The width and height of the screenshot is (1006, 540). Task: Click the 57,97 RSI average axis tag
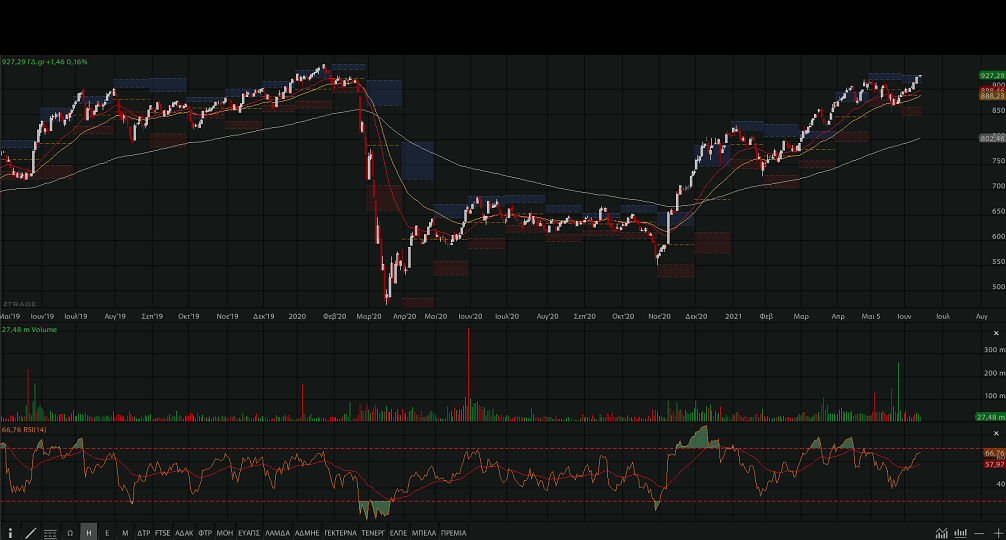tap(994, 464)
